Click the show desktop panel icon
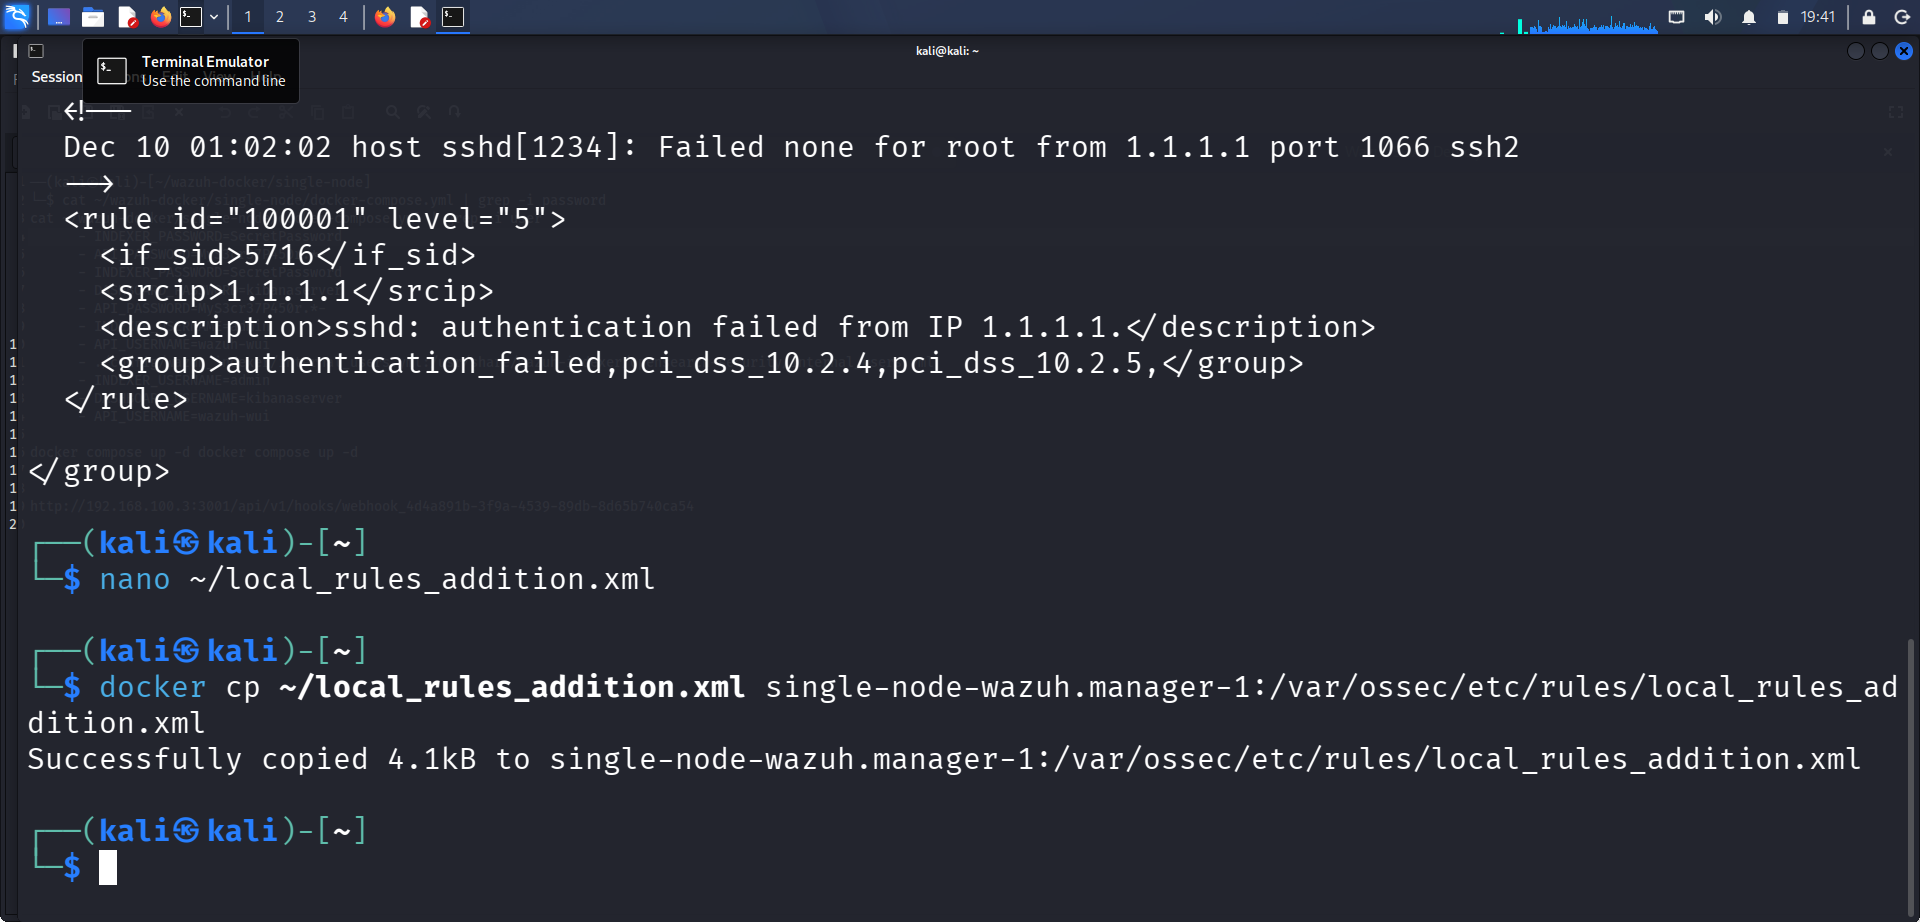This screenshot has width=1920, height=922. [x=59, y=17]
